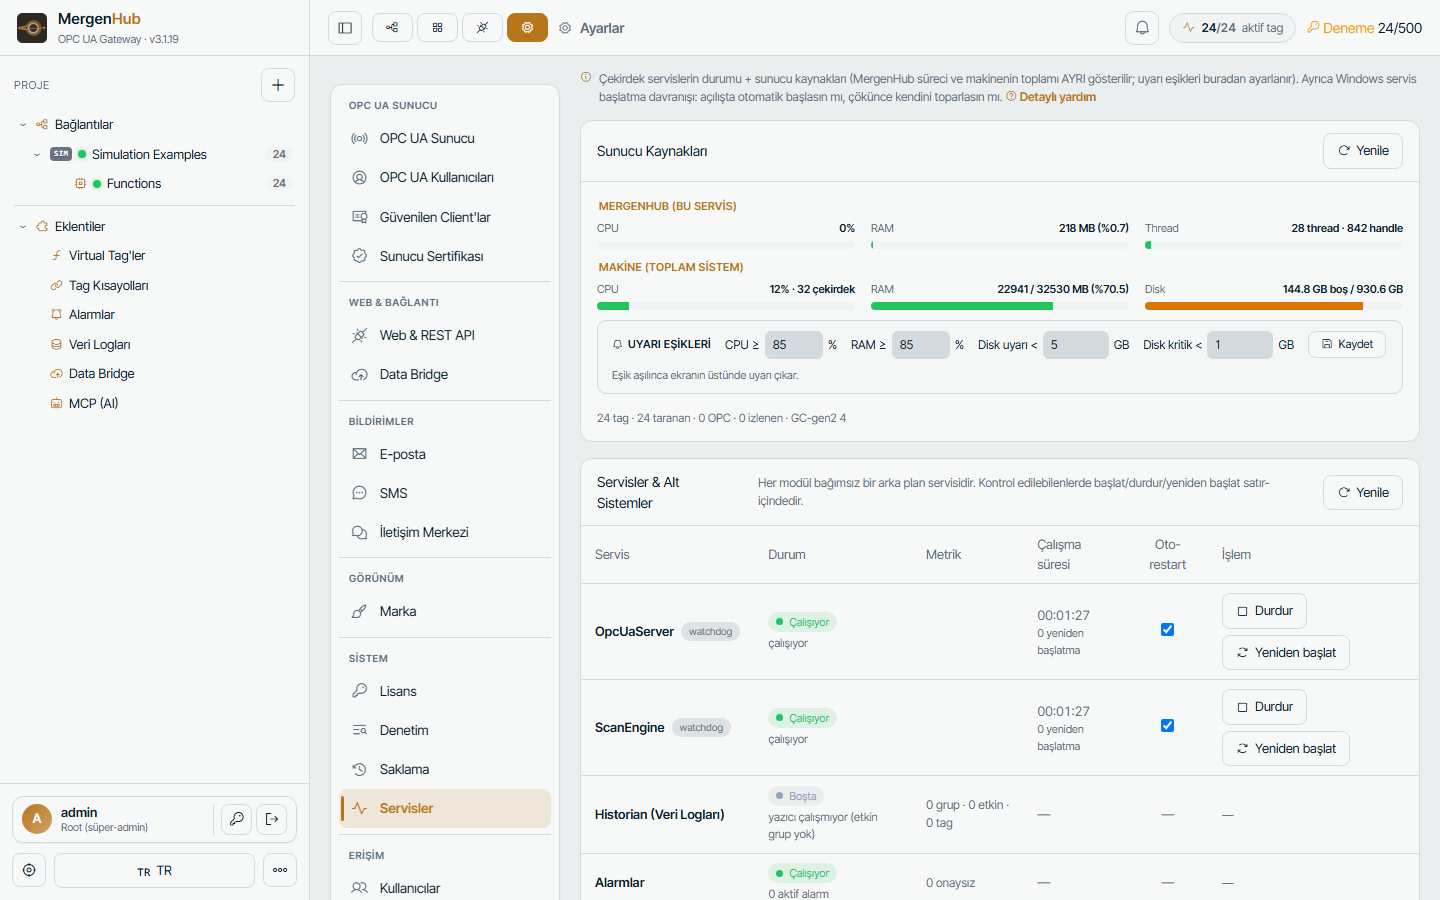This screenshot has width=1440, height=900.
Task: Toggle OpcUaServer auto-restart checkbox
Action: coord(1167,630)
